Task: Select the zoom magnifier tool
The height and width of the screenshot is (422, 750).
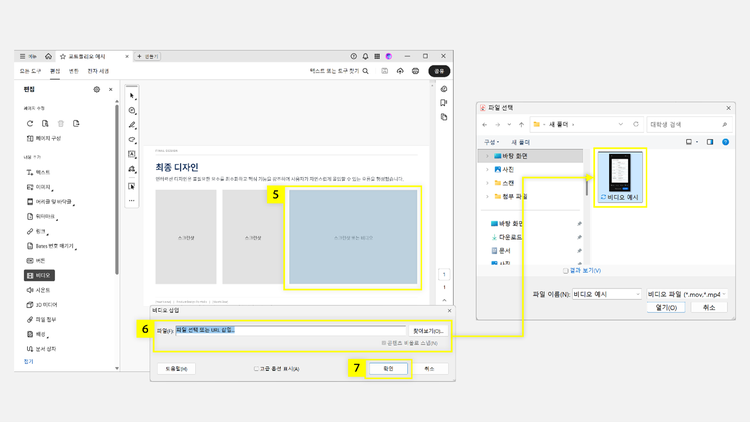Action: [132, 111]
